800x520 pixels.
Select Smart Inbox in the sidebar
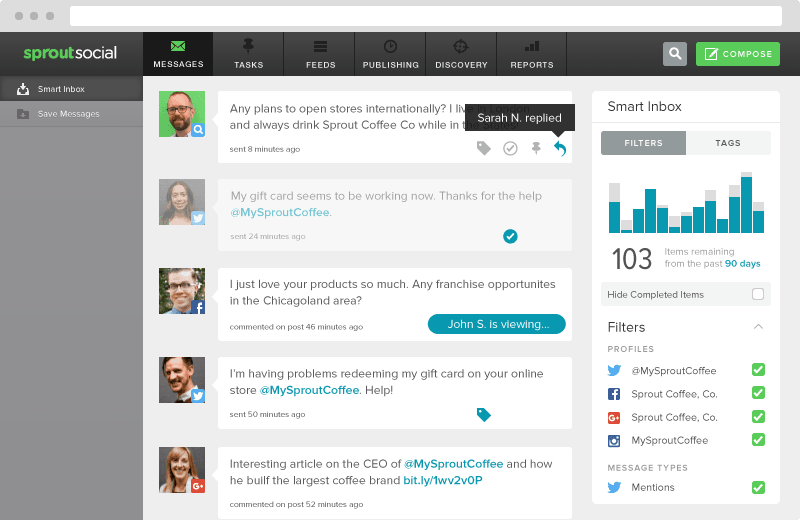click(71, 89)
